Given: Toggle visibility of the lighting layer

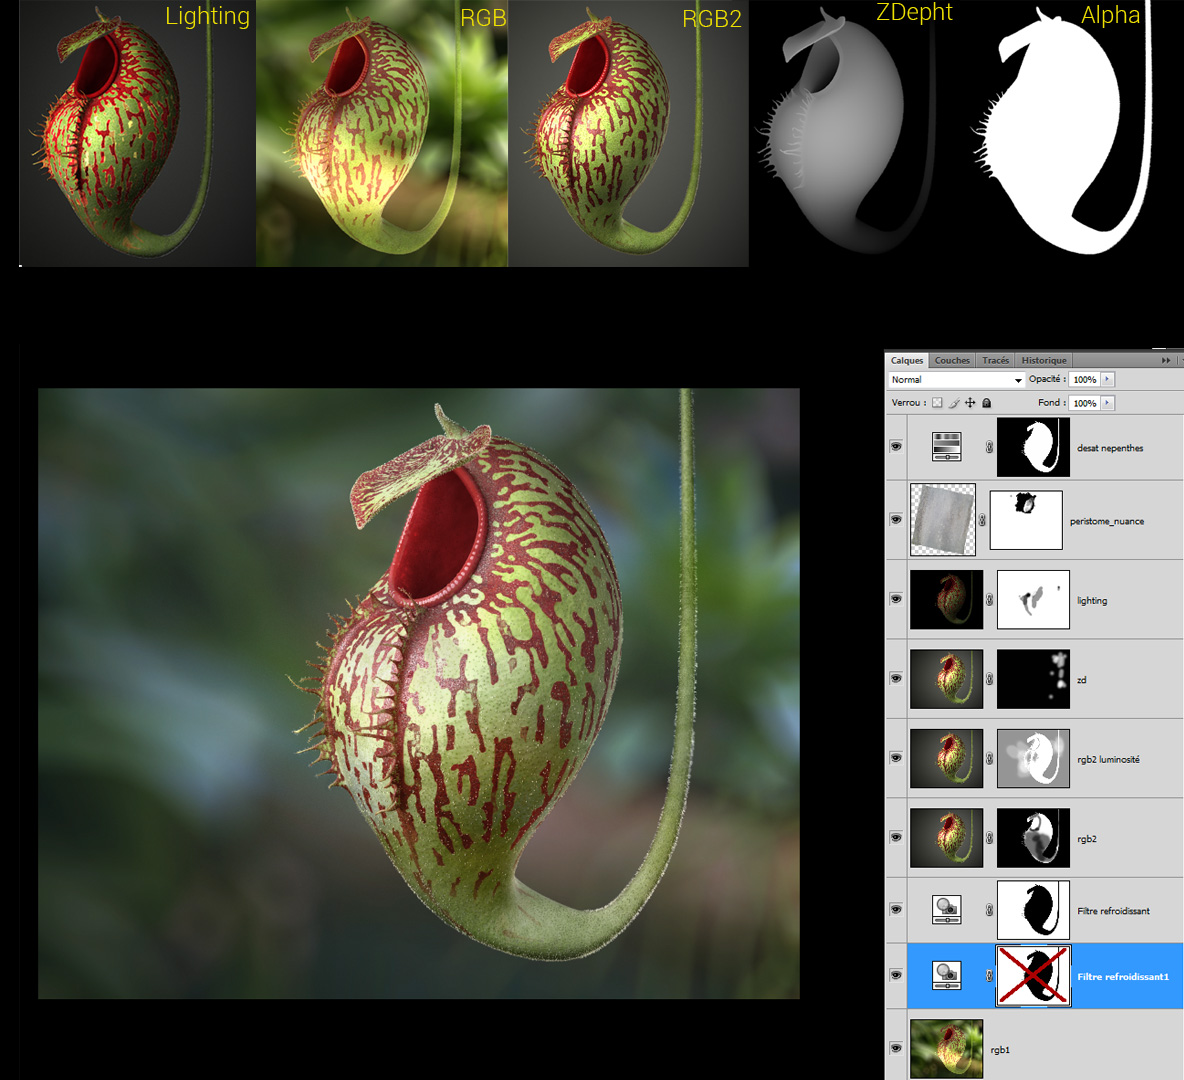Looking at the screenshot, I should [896, 599].
